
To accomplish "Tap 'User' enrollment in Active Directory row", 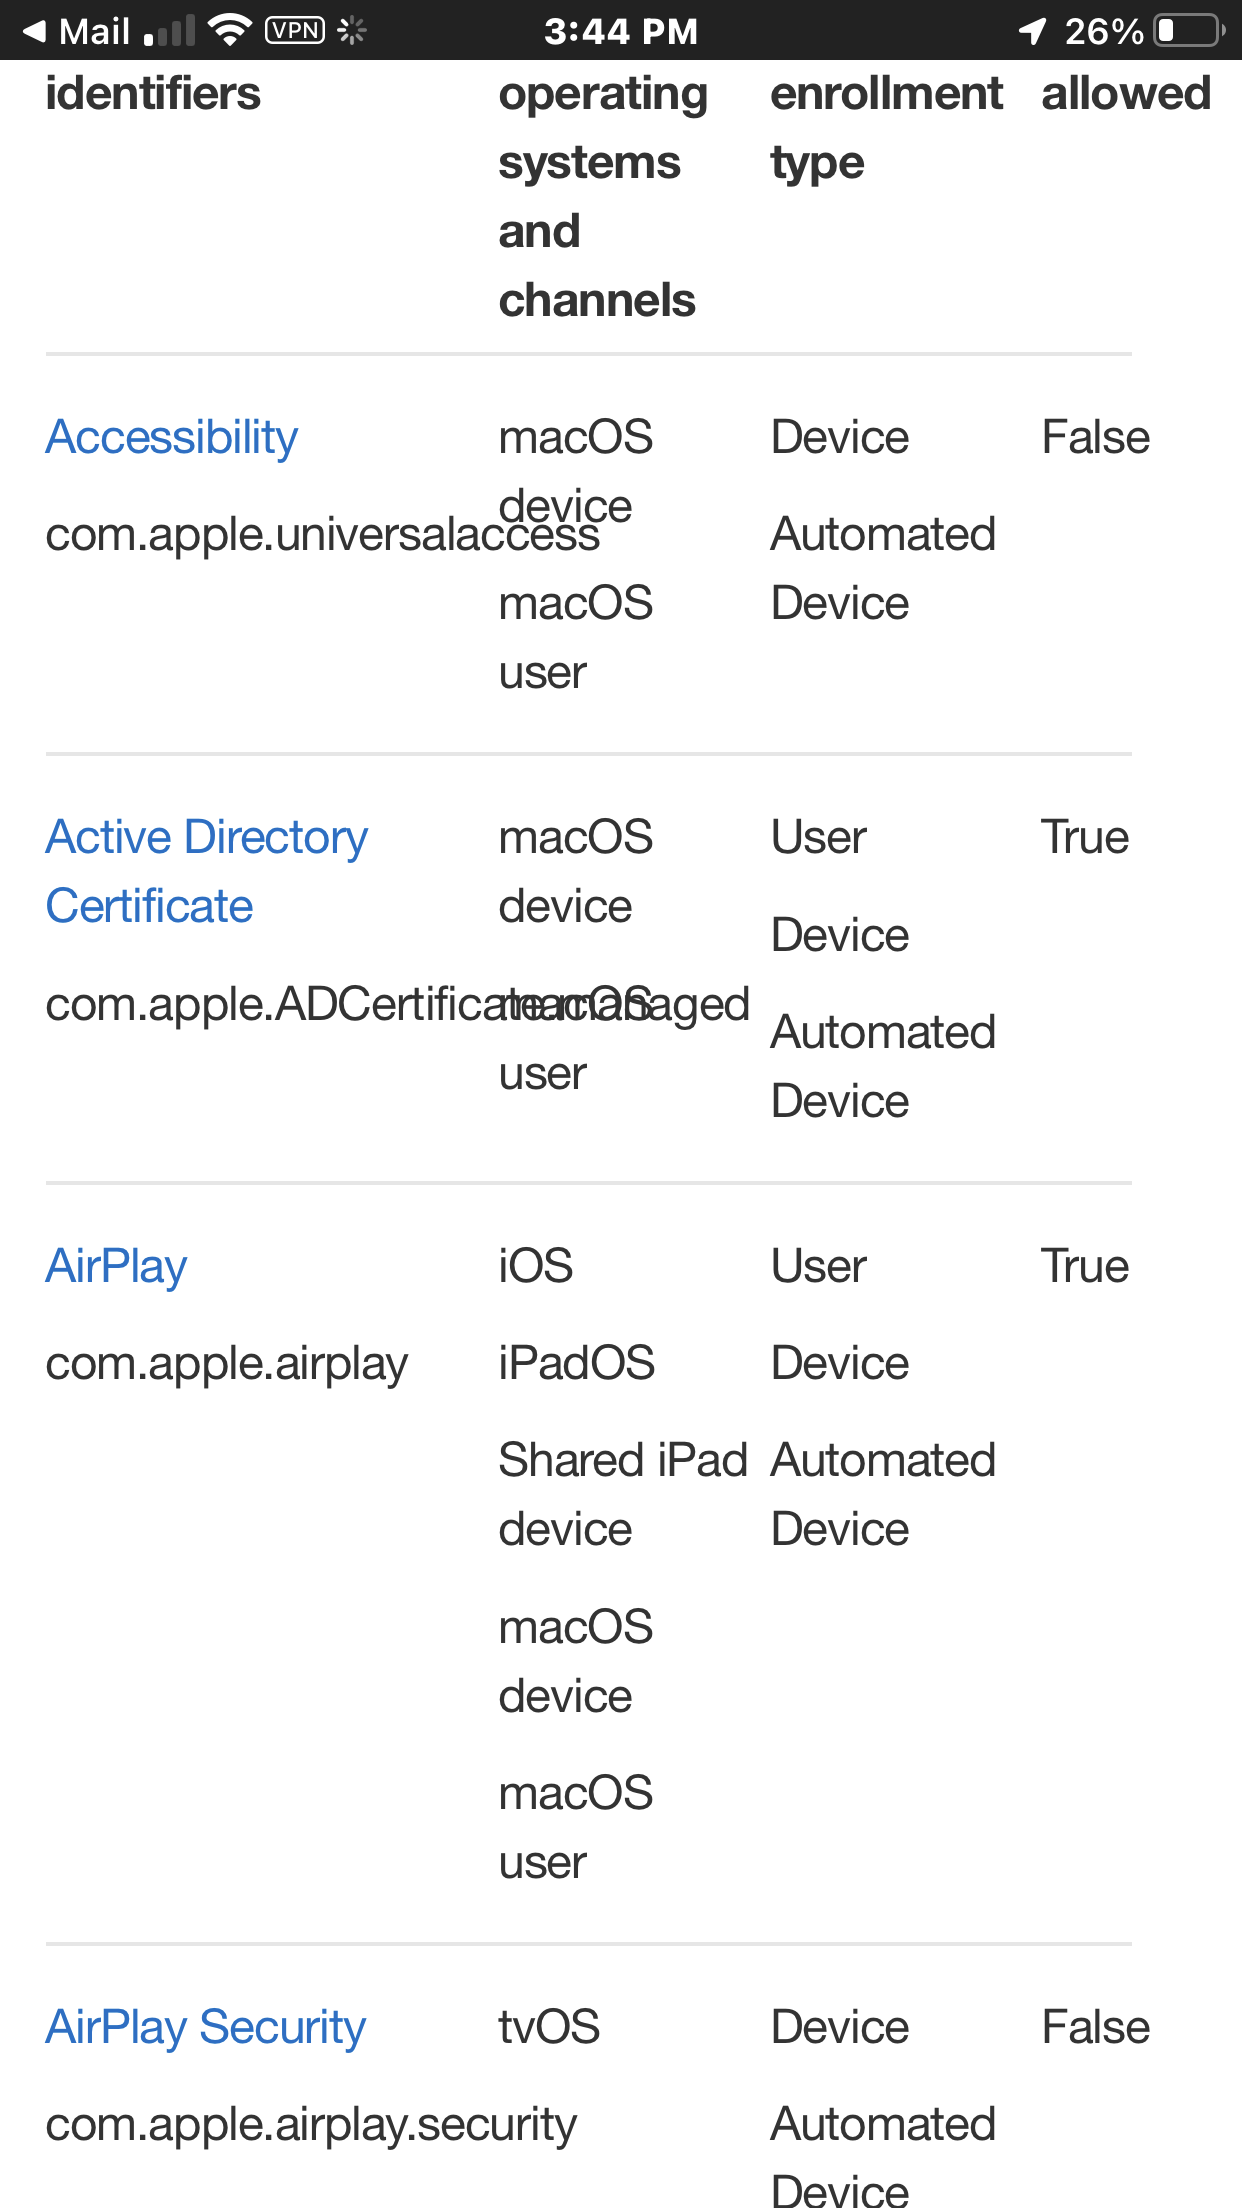I will coord(819,838).
